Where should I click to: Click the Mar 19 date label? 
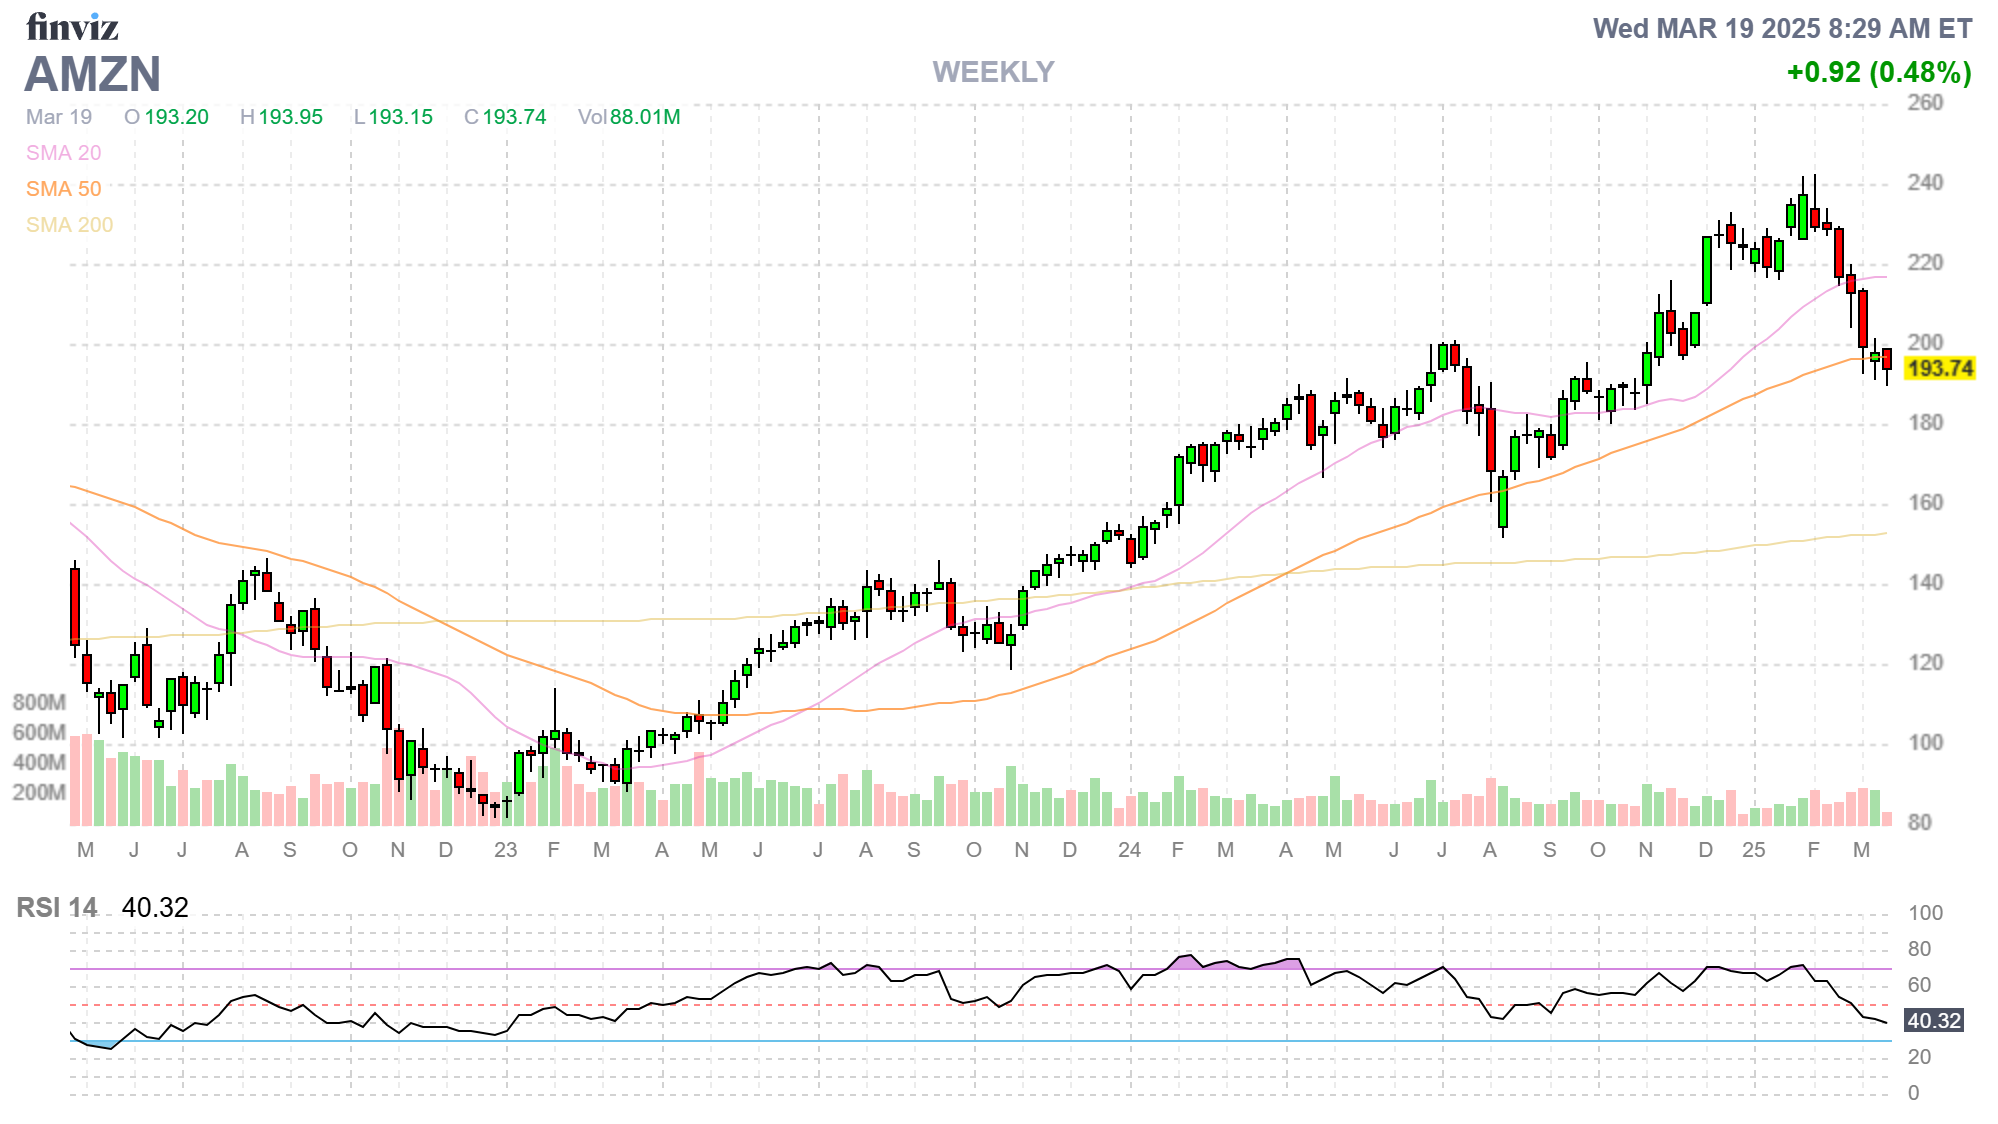pyautogui.click(x=59, y=117)
